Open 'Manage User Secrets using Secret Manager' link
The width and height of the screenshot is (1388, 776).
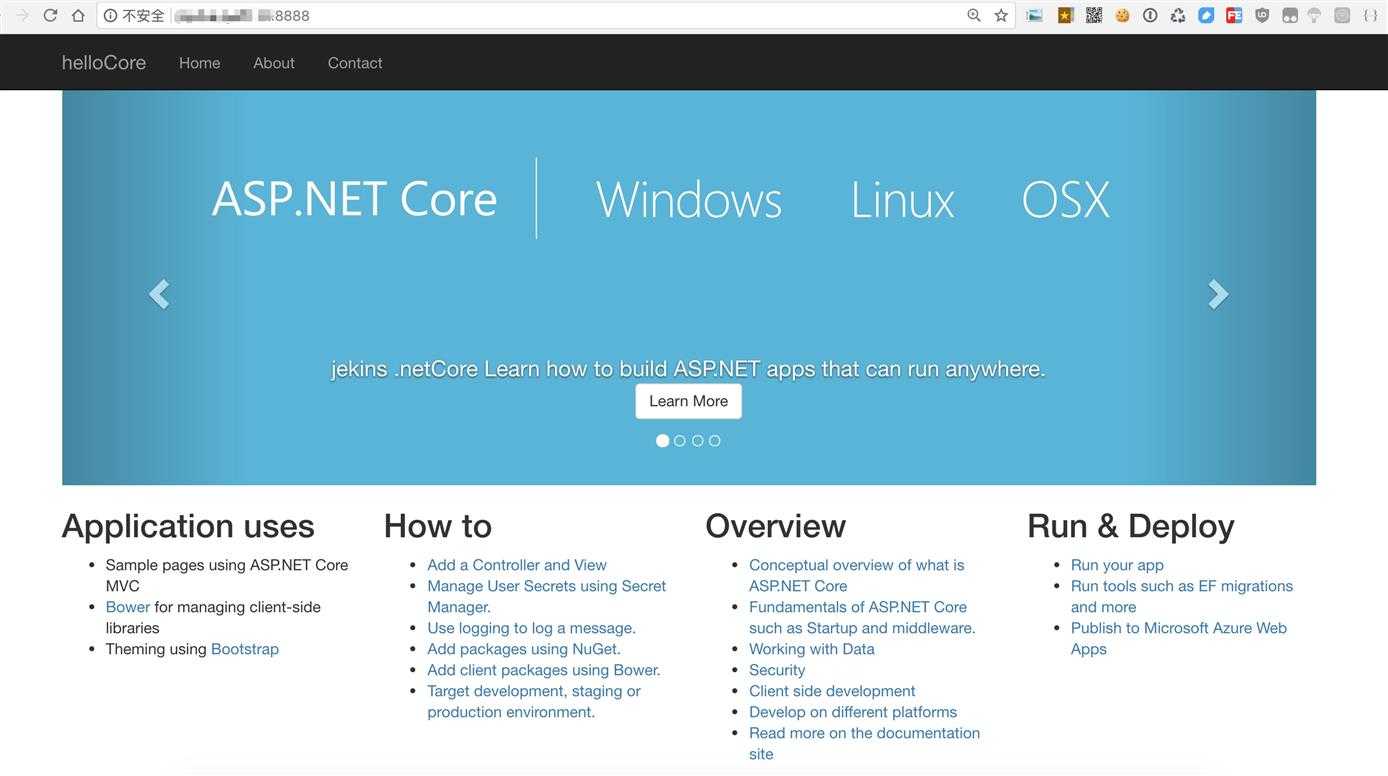click(546, 596)
